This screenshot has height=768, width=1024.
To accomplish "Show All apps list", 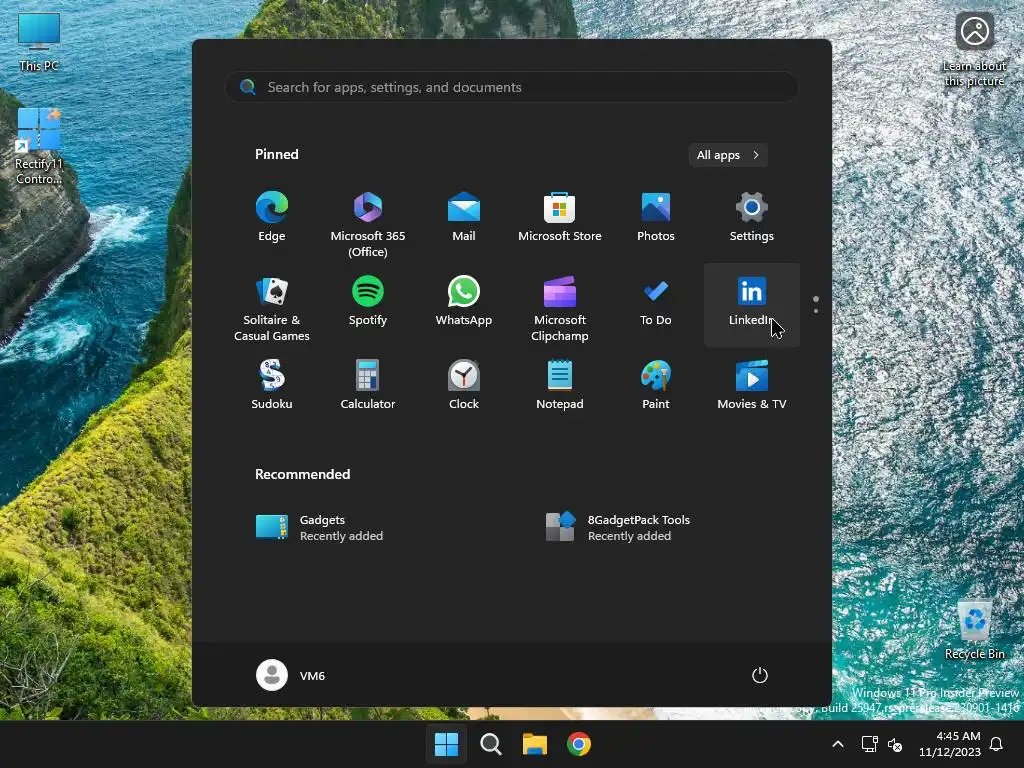I will coord(728,155).
